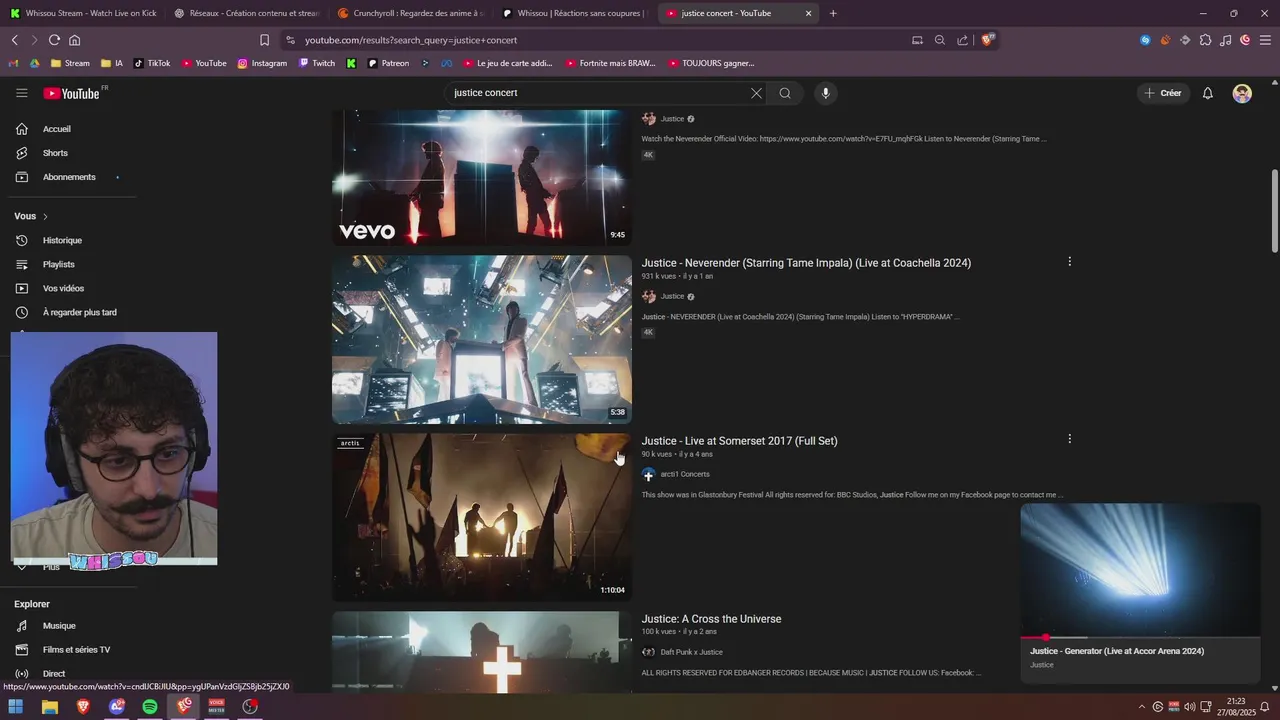1280x720 pixels.
Task: Open the Instagram bookmark
Action: (262, 63)
